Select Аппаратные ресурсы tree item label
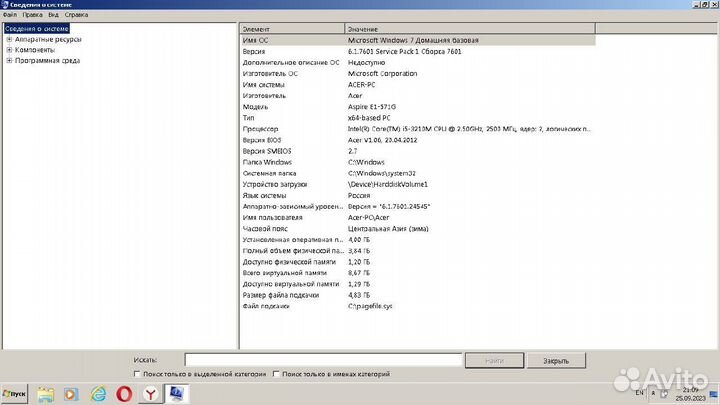 coord(48,39)
